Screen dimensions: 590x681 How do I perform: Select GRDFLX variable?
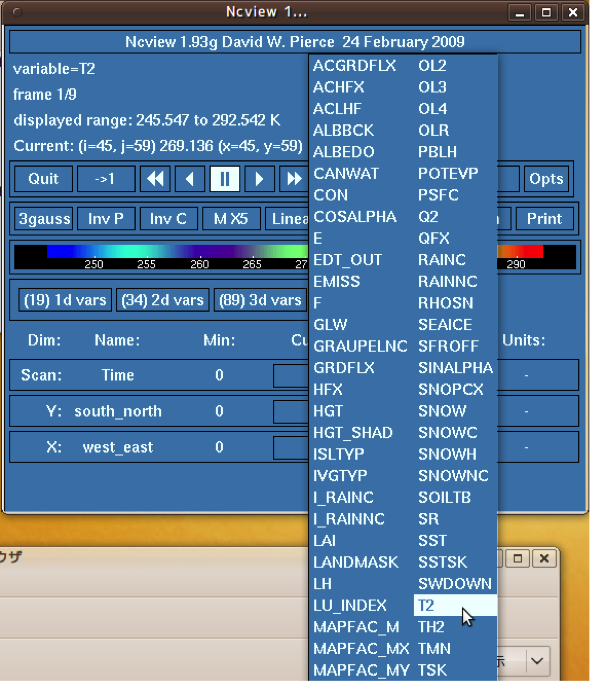(344, 368)
